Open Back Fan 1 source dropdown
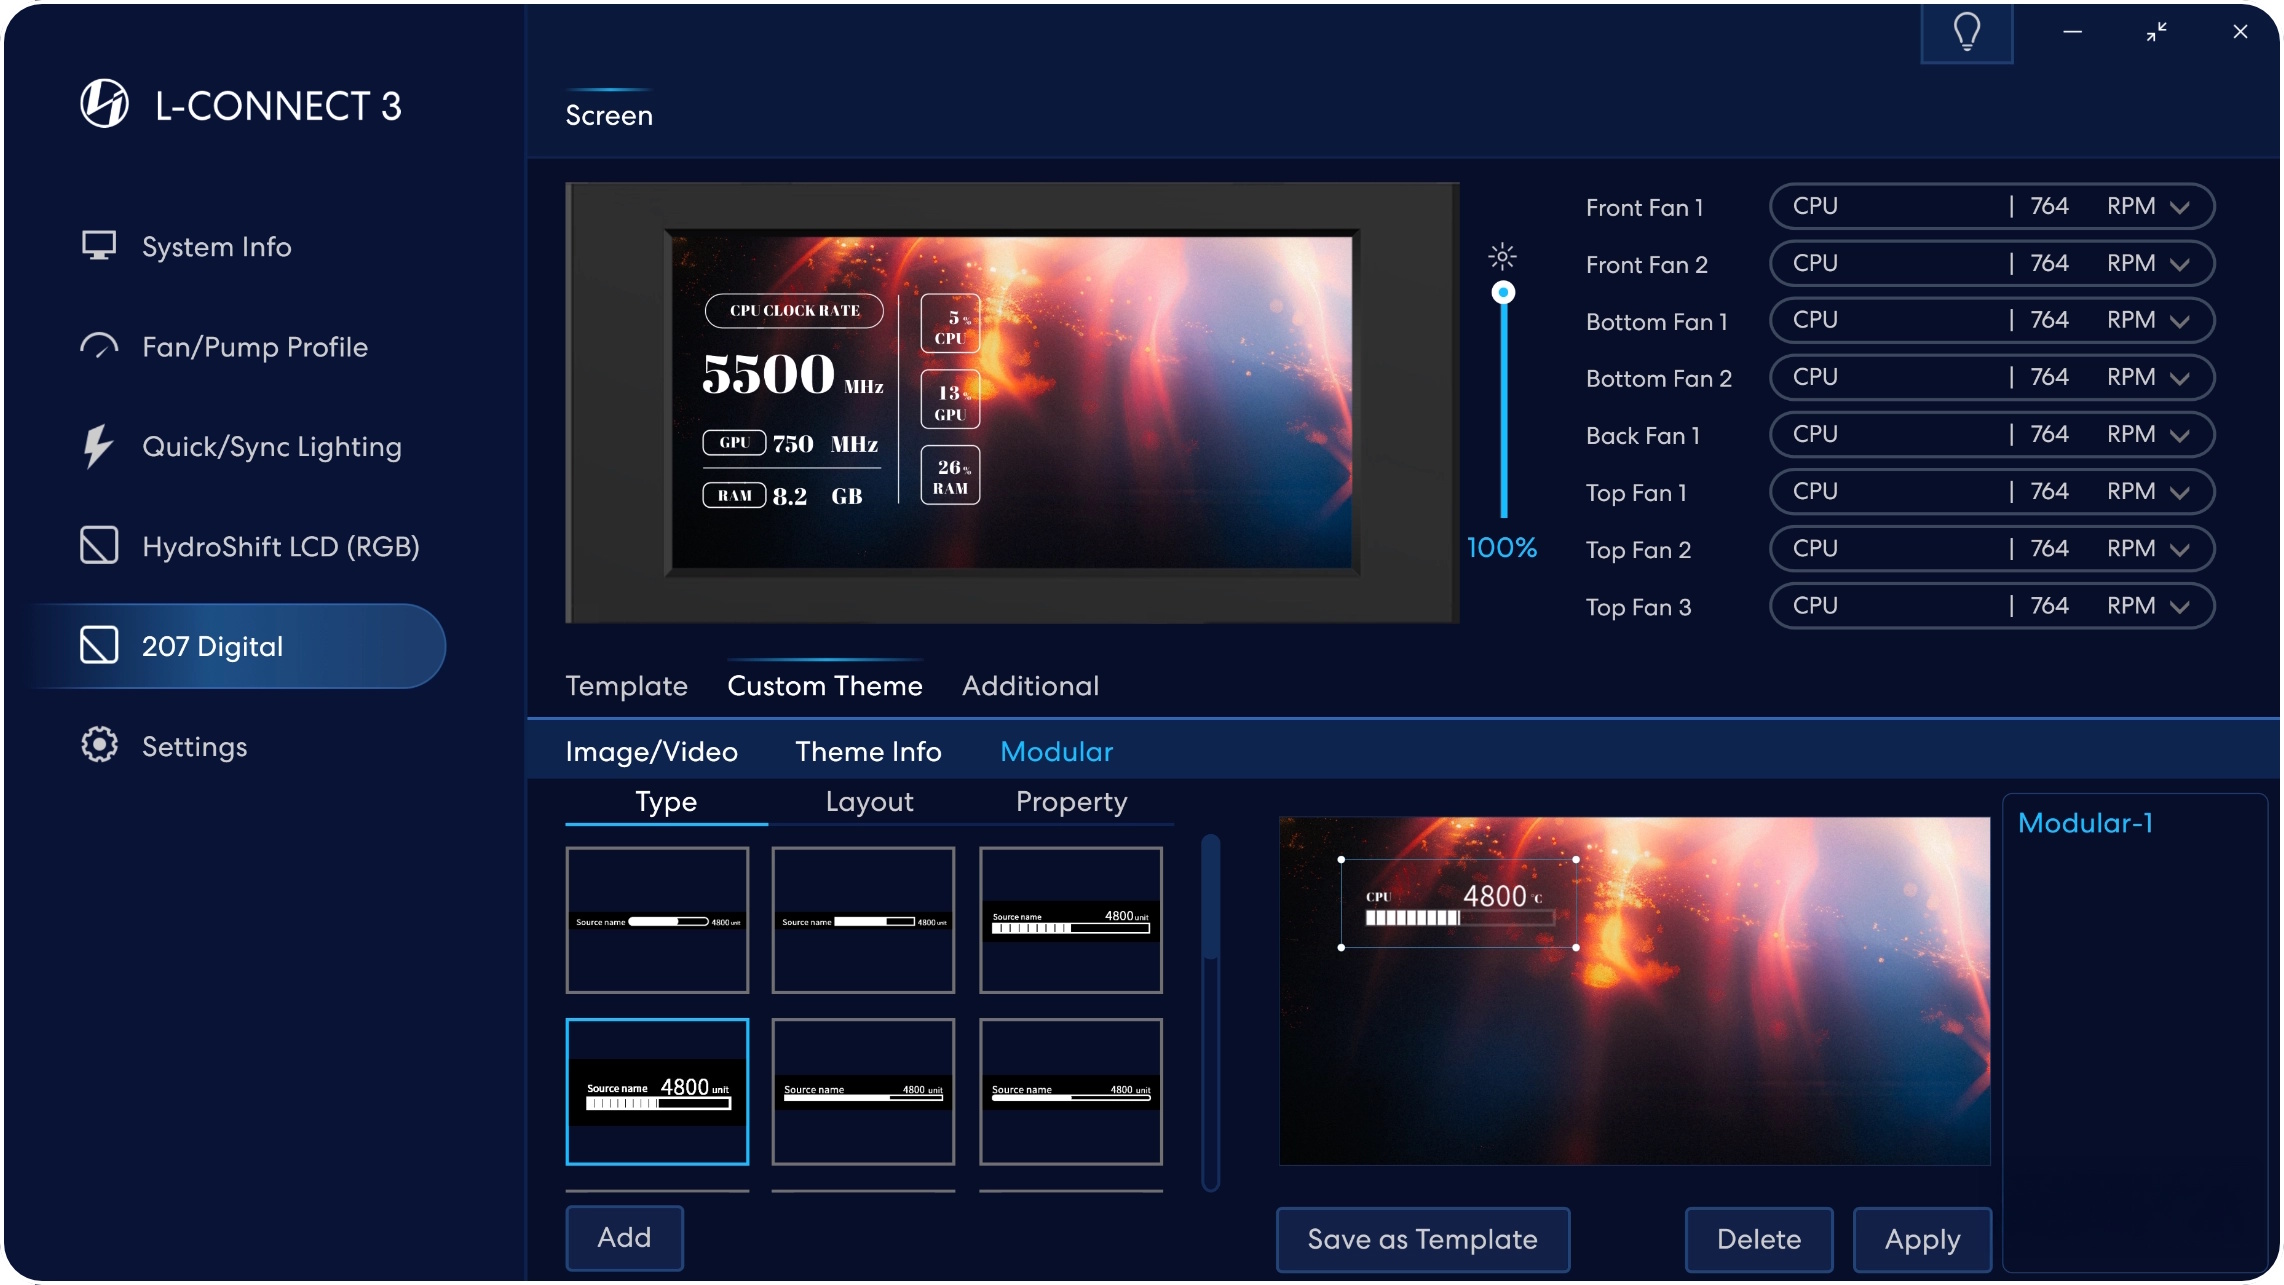The image size is (2284, 1285). [2180, 435]
